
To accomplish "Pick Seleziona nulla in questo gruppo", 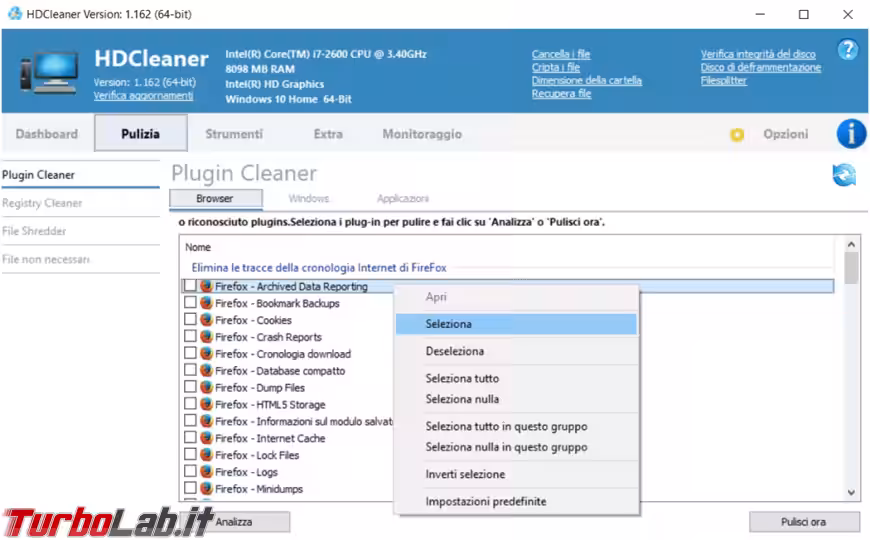I will [x=516, y=447].
